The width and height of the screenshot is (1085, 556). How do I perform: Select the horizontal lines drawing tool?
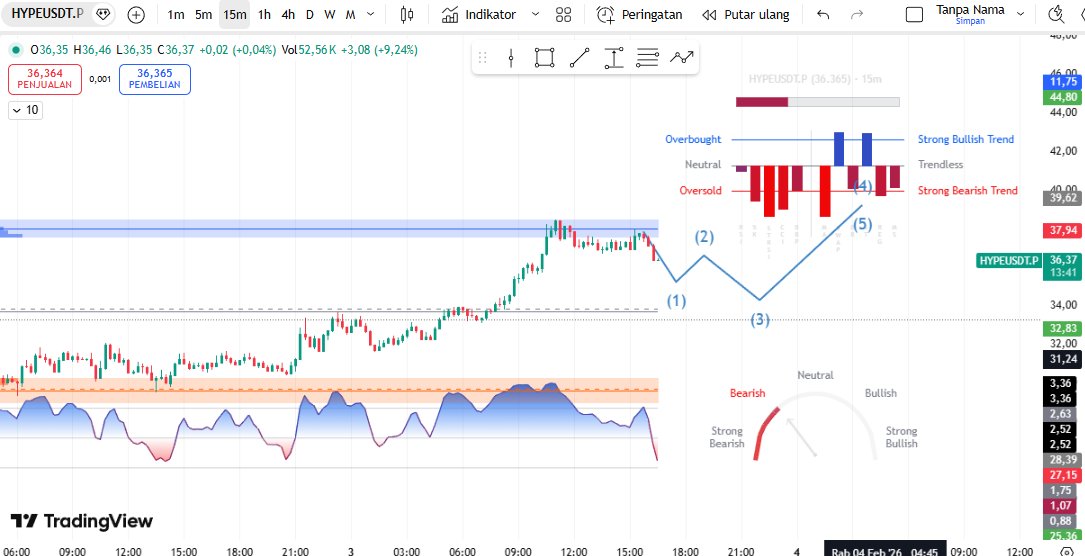(x=647, y=58)
